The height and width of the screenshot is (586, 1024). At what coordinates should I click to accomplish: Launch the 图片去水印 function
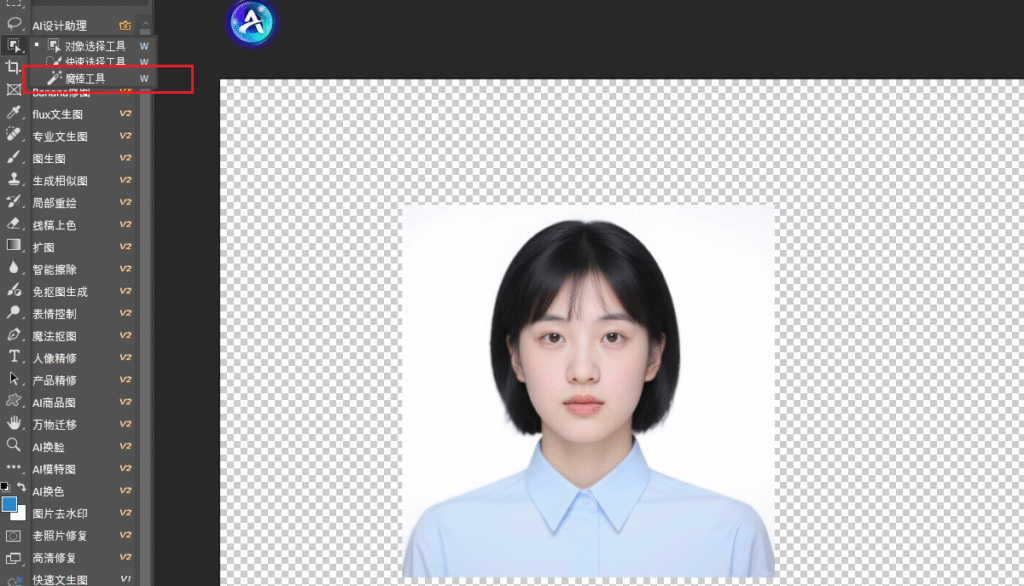[x=61, y=514]
